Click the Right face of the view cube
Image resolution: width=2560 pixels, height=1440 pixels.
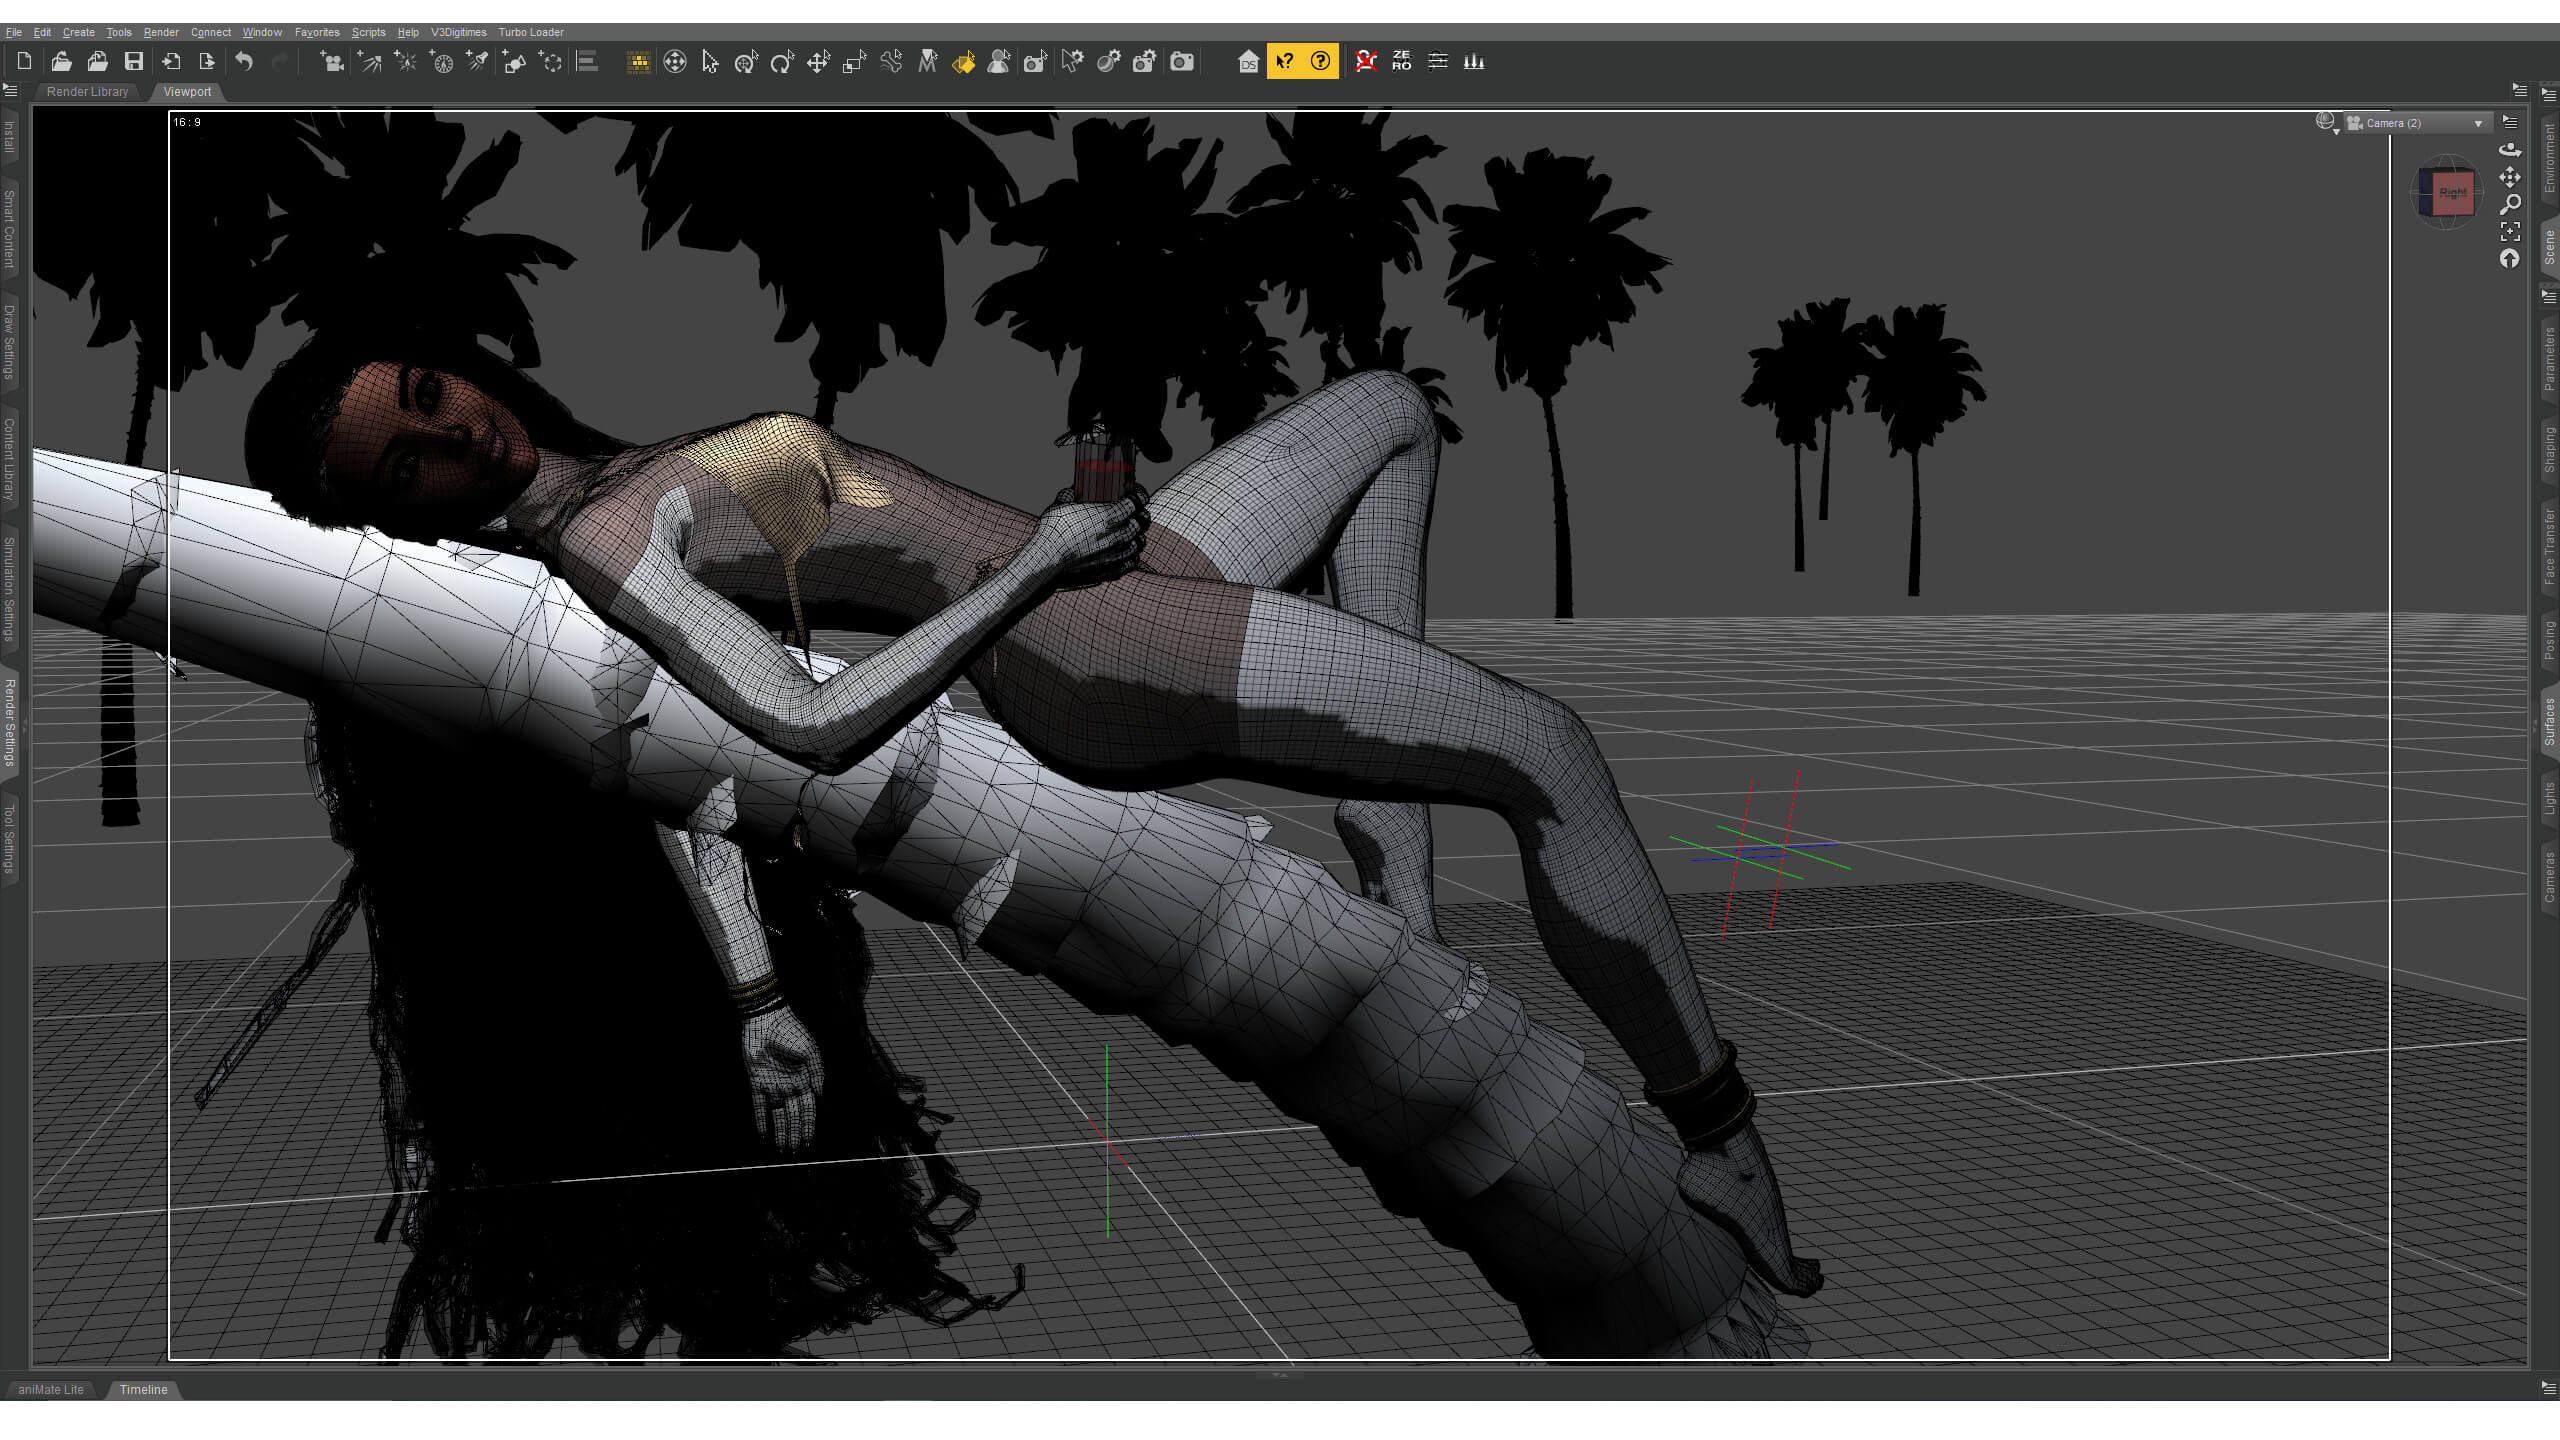(2453, 192)
